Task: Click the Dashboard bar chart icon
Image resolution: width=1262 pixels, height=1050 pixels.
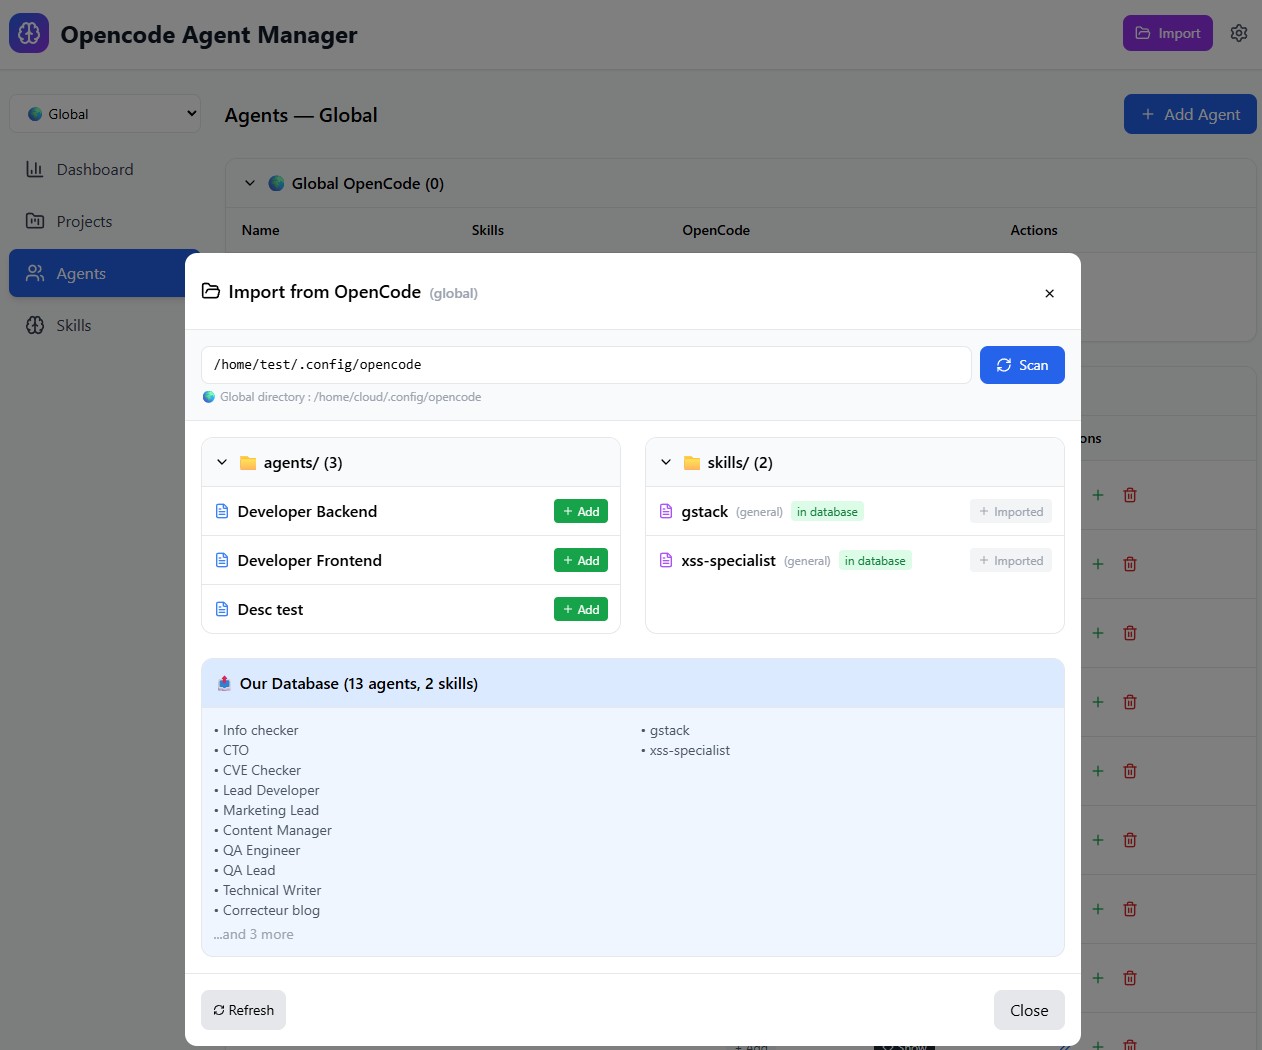Action: click(x=35, y=169)
